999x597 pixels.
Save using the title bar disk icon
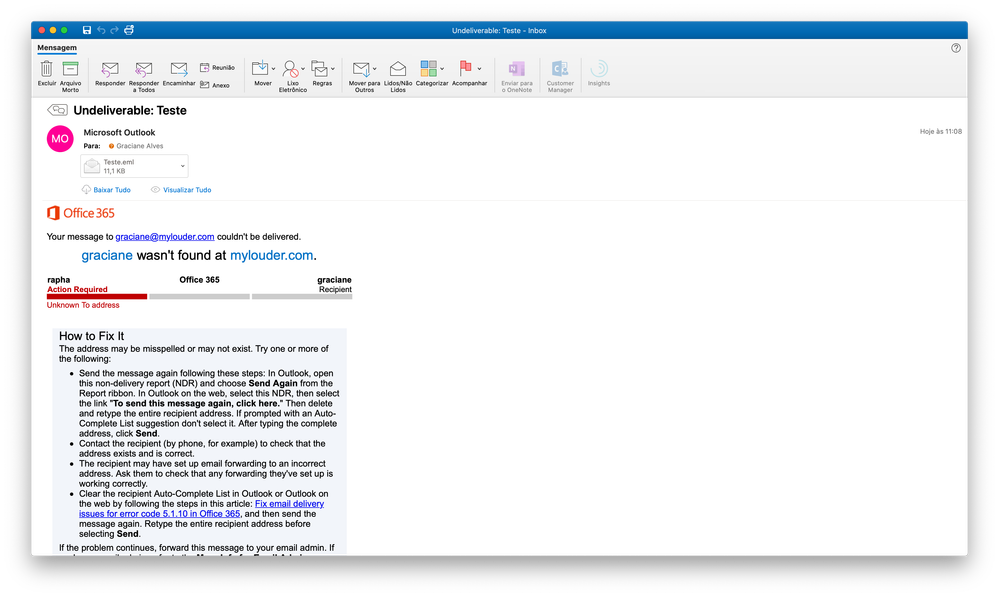pyautogui.click(x=87, y=30)
